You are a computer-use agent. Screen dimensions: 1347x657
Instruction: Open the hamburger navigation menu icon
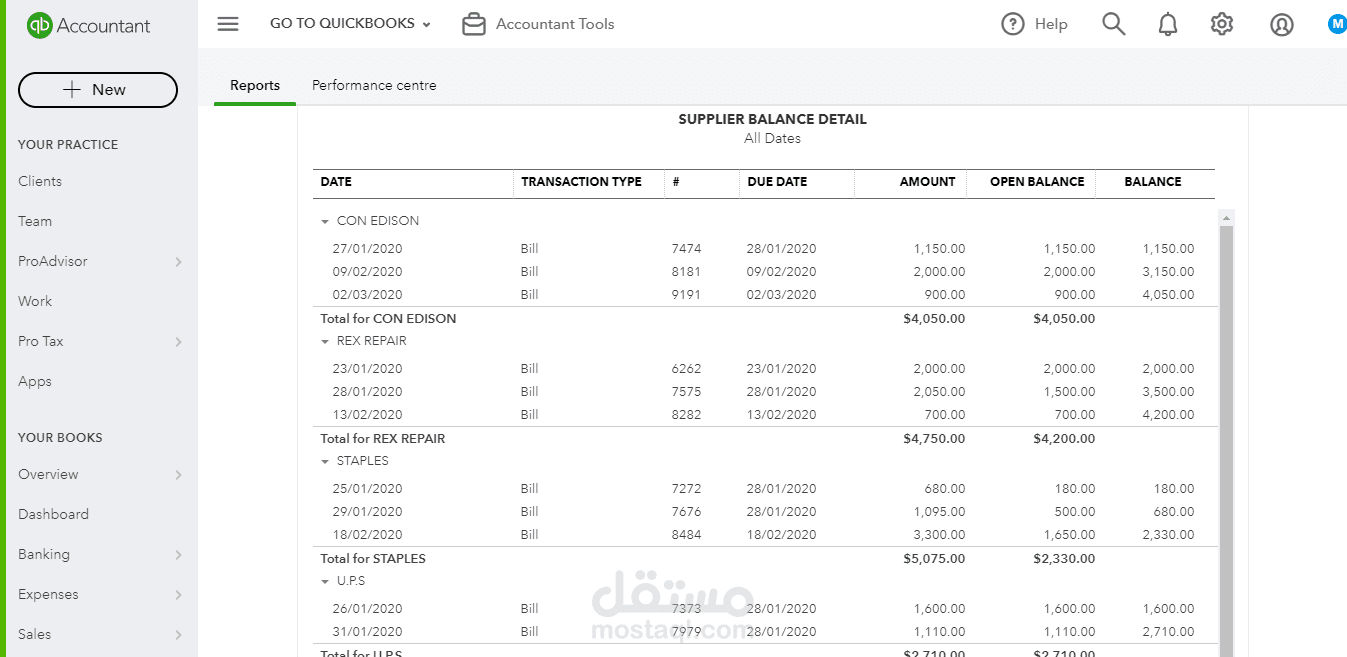228,24
